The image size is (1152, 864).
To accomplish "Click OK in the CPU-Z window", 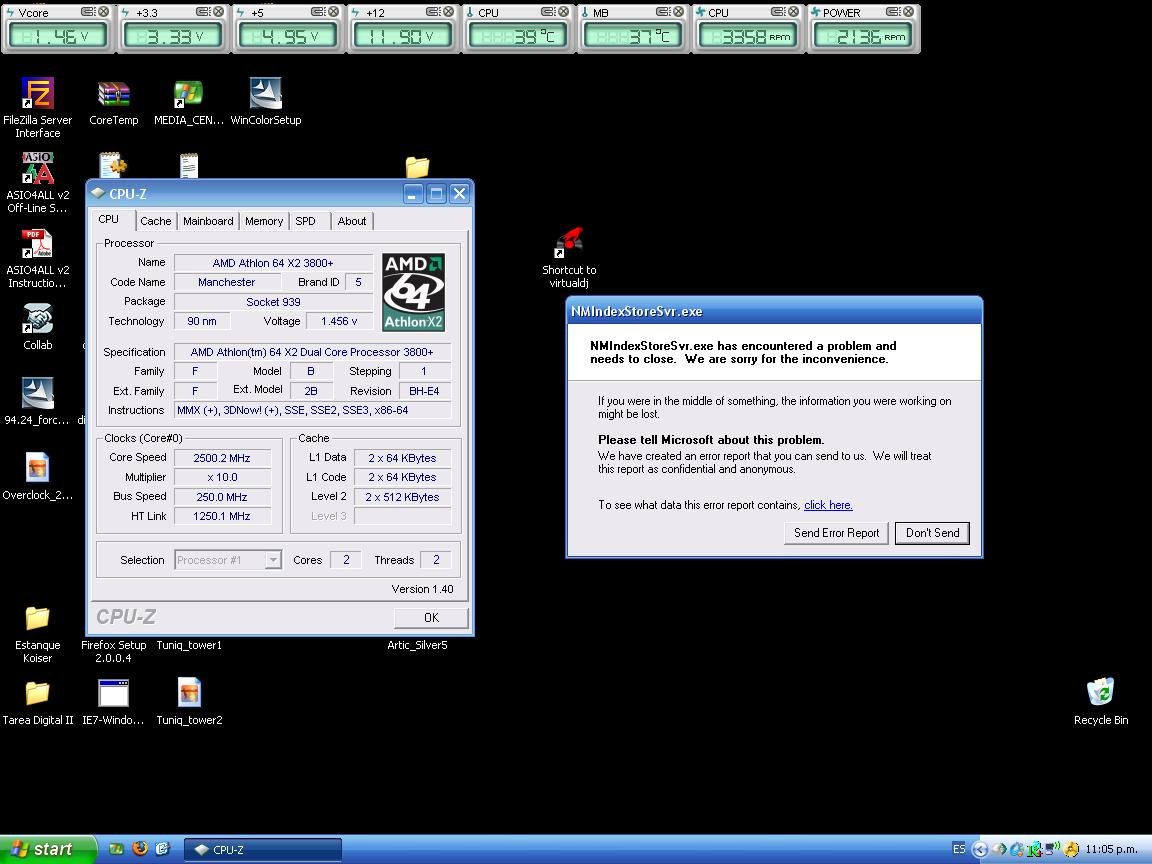I will click(431, 618).
